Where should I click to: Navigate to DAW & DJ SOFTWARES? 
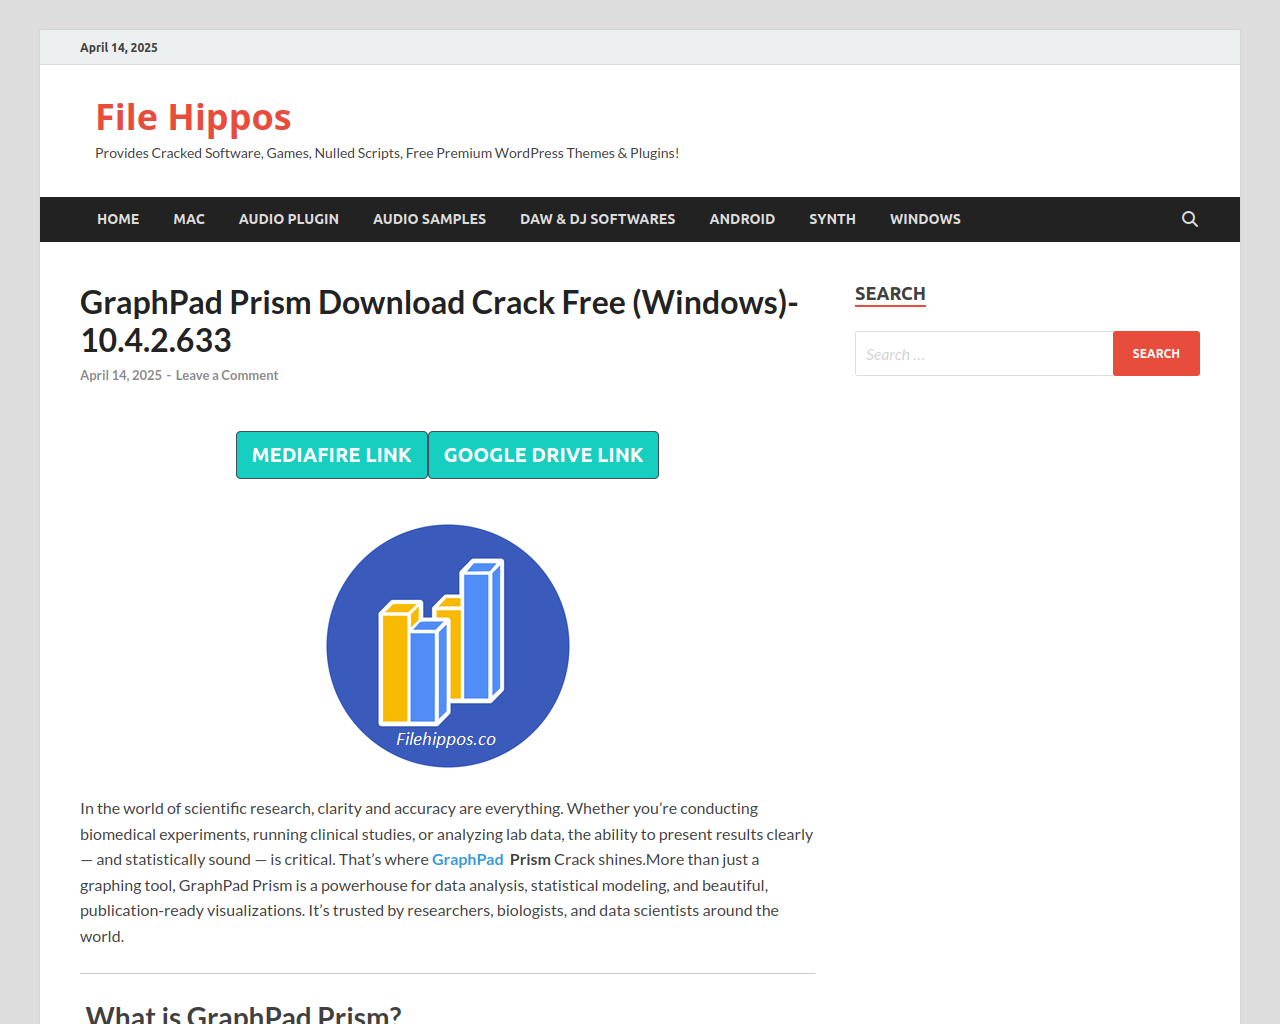click(x=598, y=219)
